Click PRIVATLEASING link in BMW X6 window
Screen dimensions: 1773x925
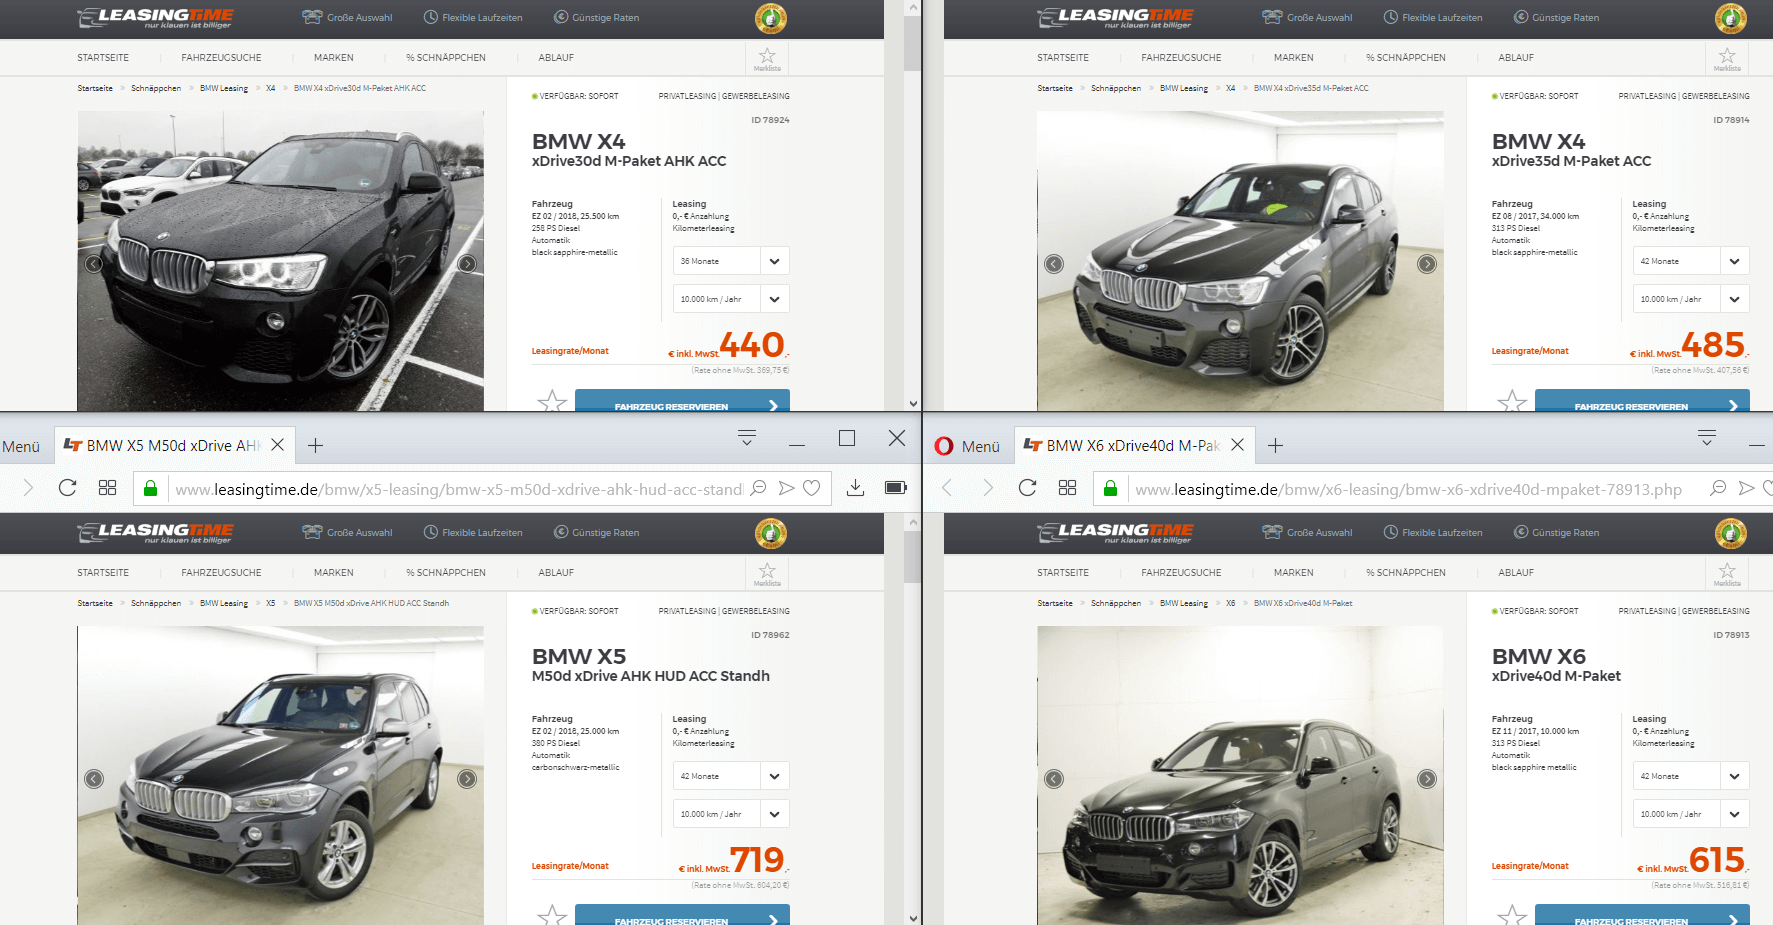click(x=1647, y=611)
